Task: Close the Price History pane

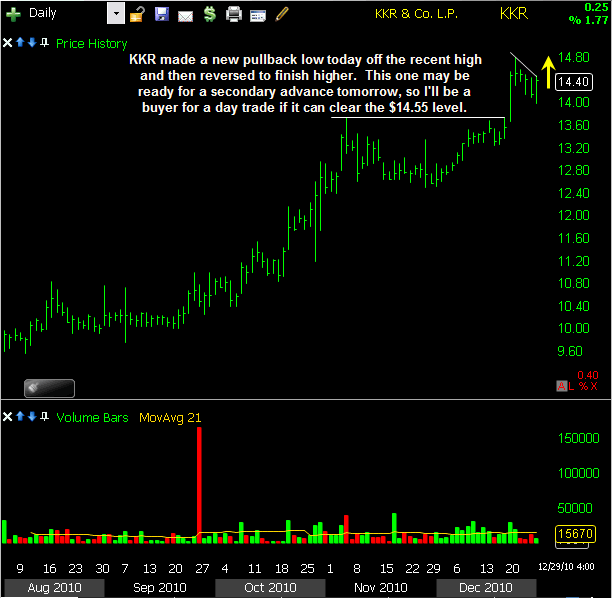Action: (7, 43)
